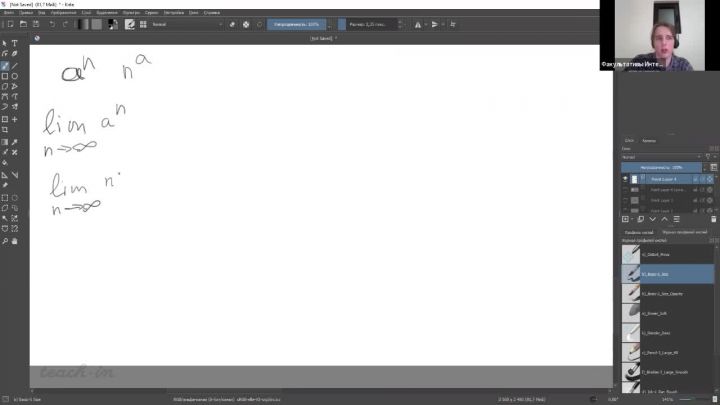The height and width of the screenshot is (405, 720).
Task: Activate the Zoom magnifier tool
Action: pos(5,241)
